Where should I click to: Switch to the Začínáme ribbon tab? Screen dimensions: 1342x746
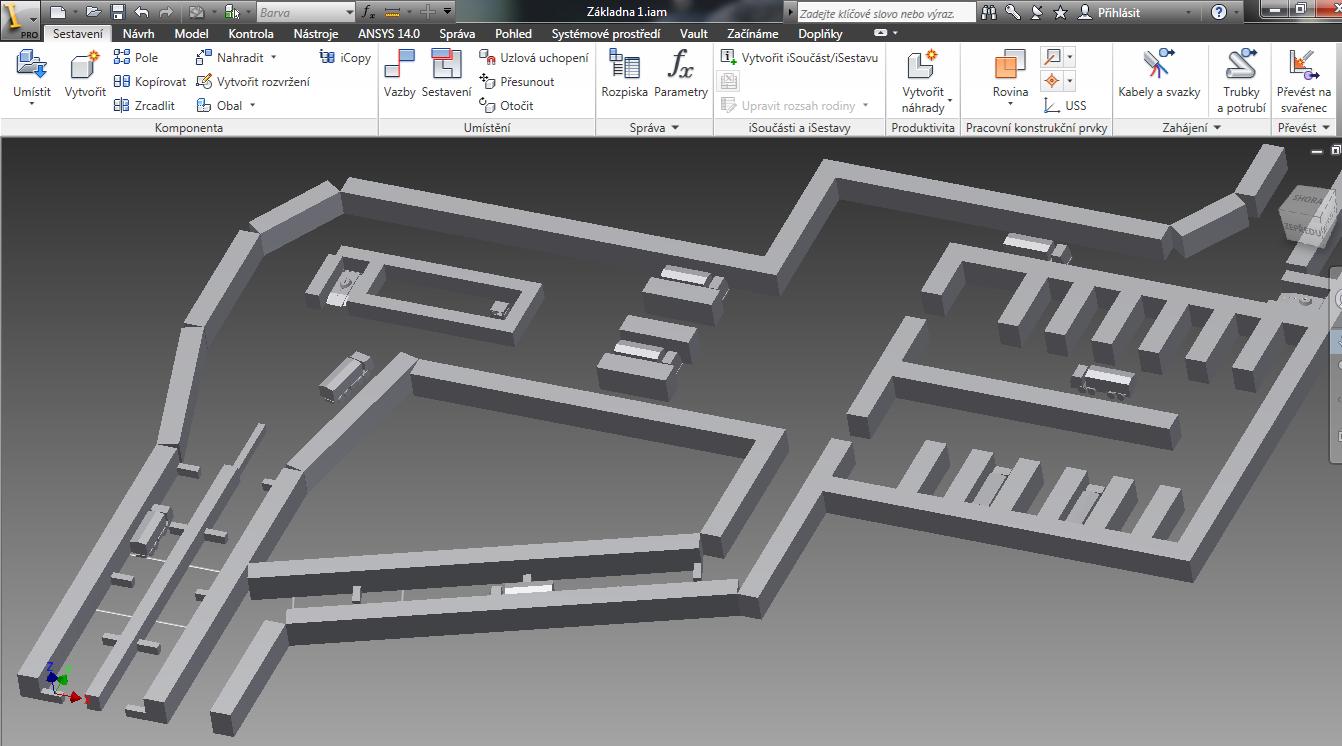click(752, 34)
